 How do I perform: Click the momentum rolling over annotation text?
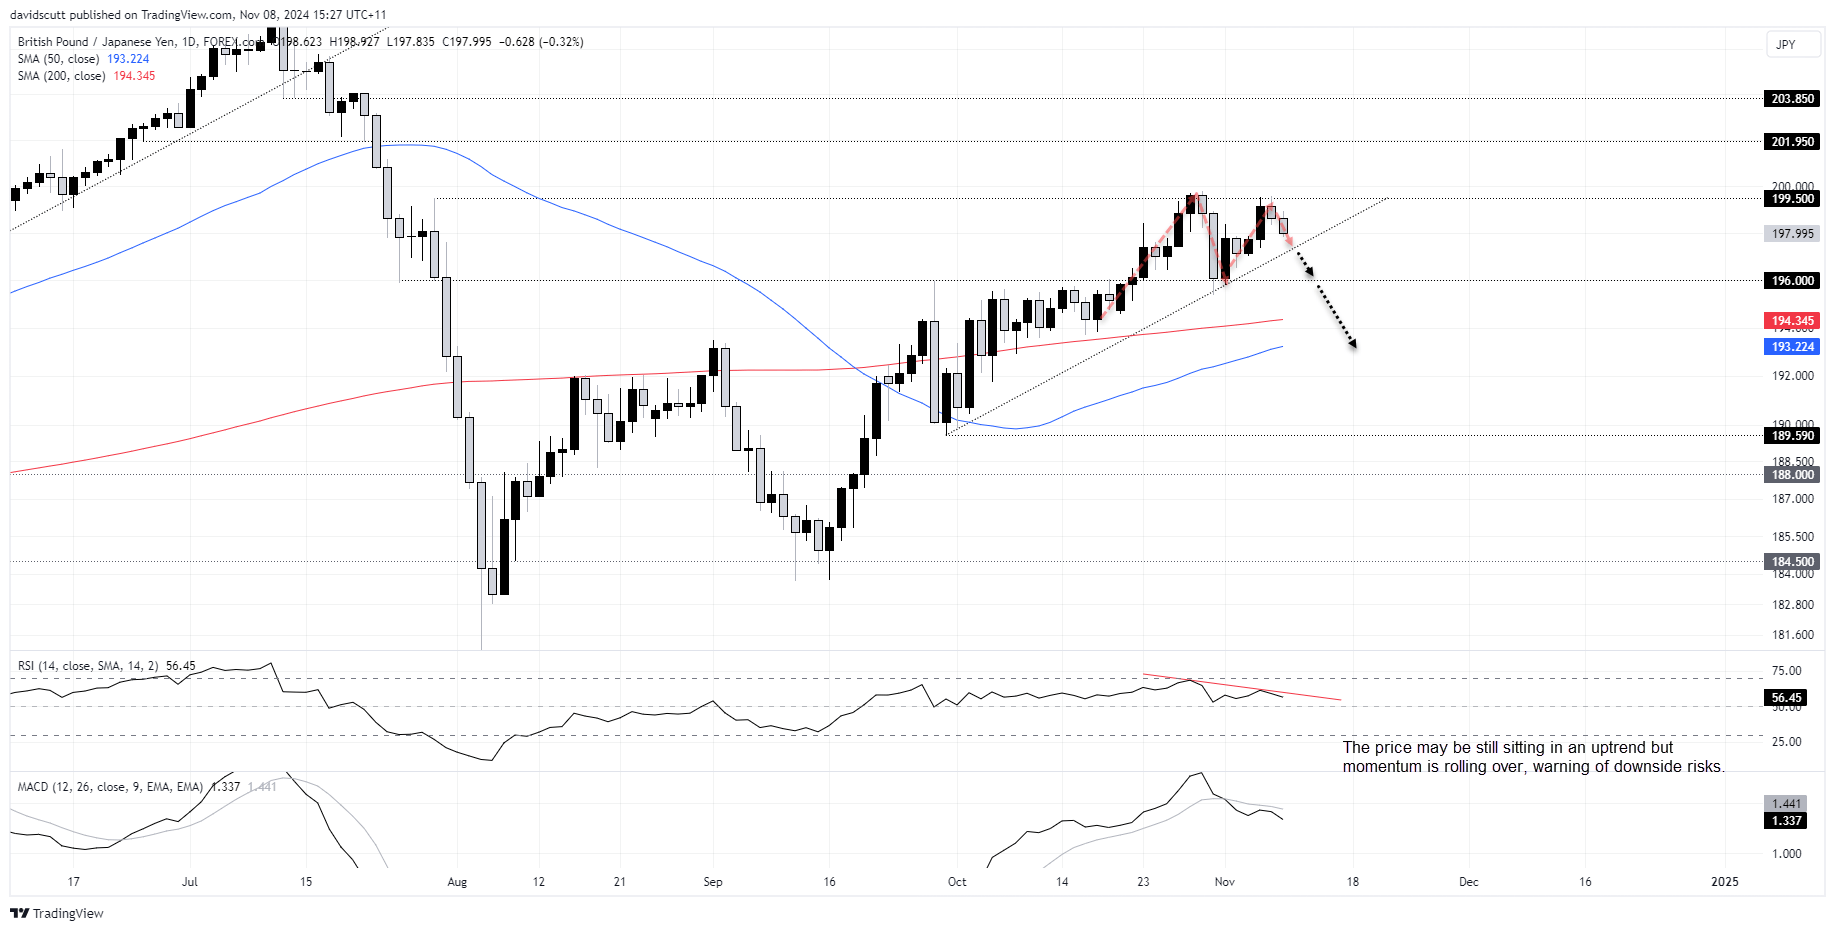click(x=1533, y=757)
